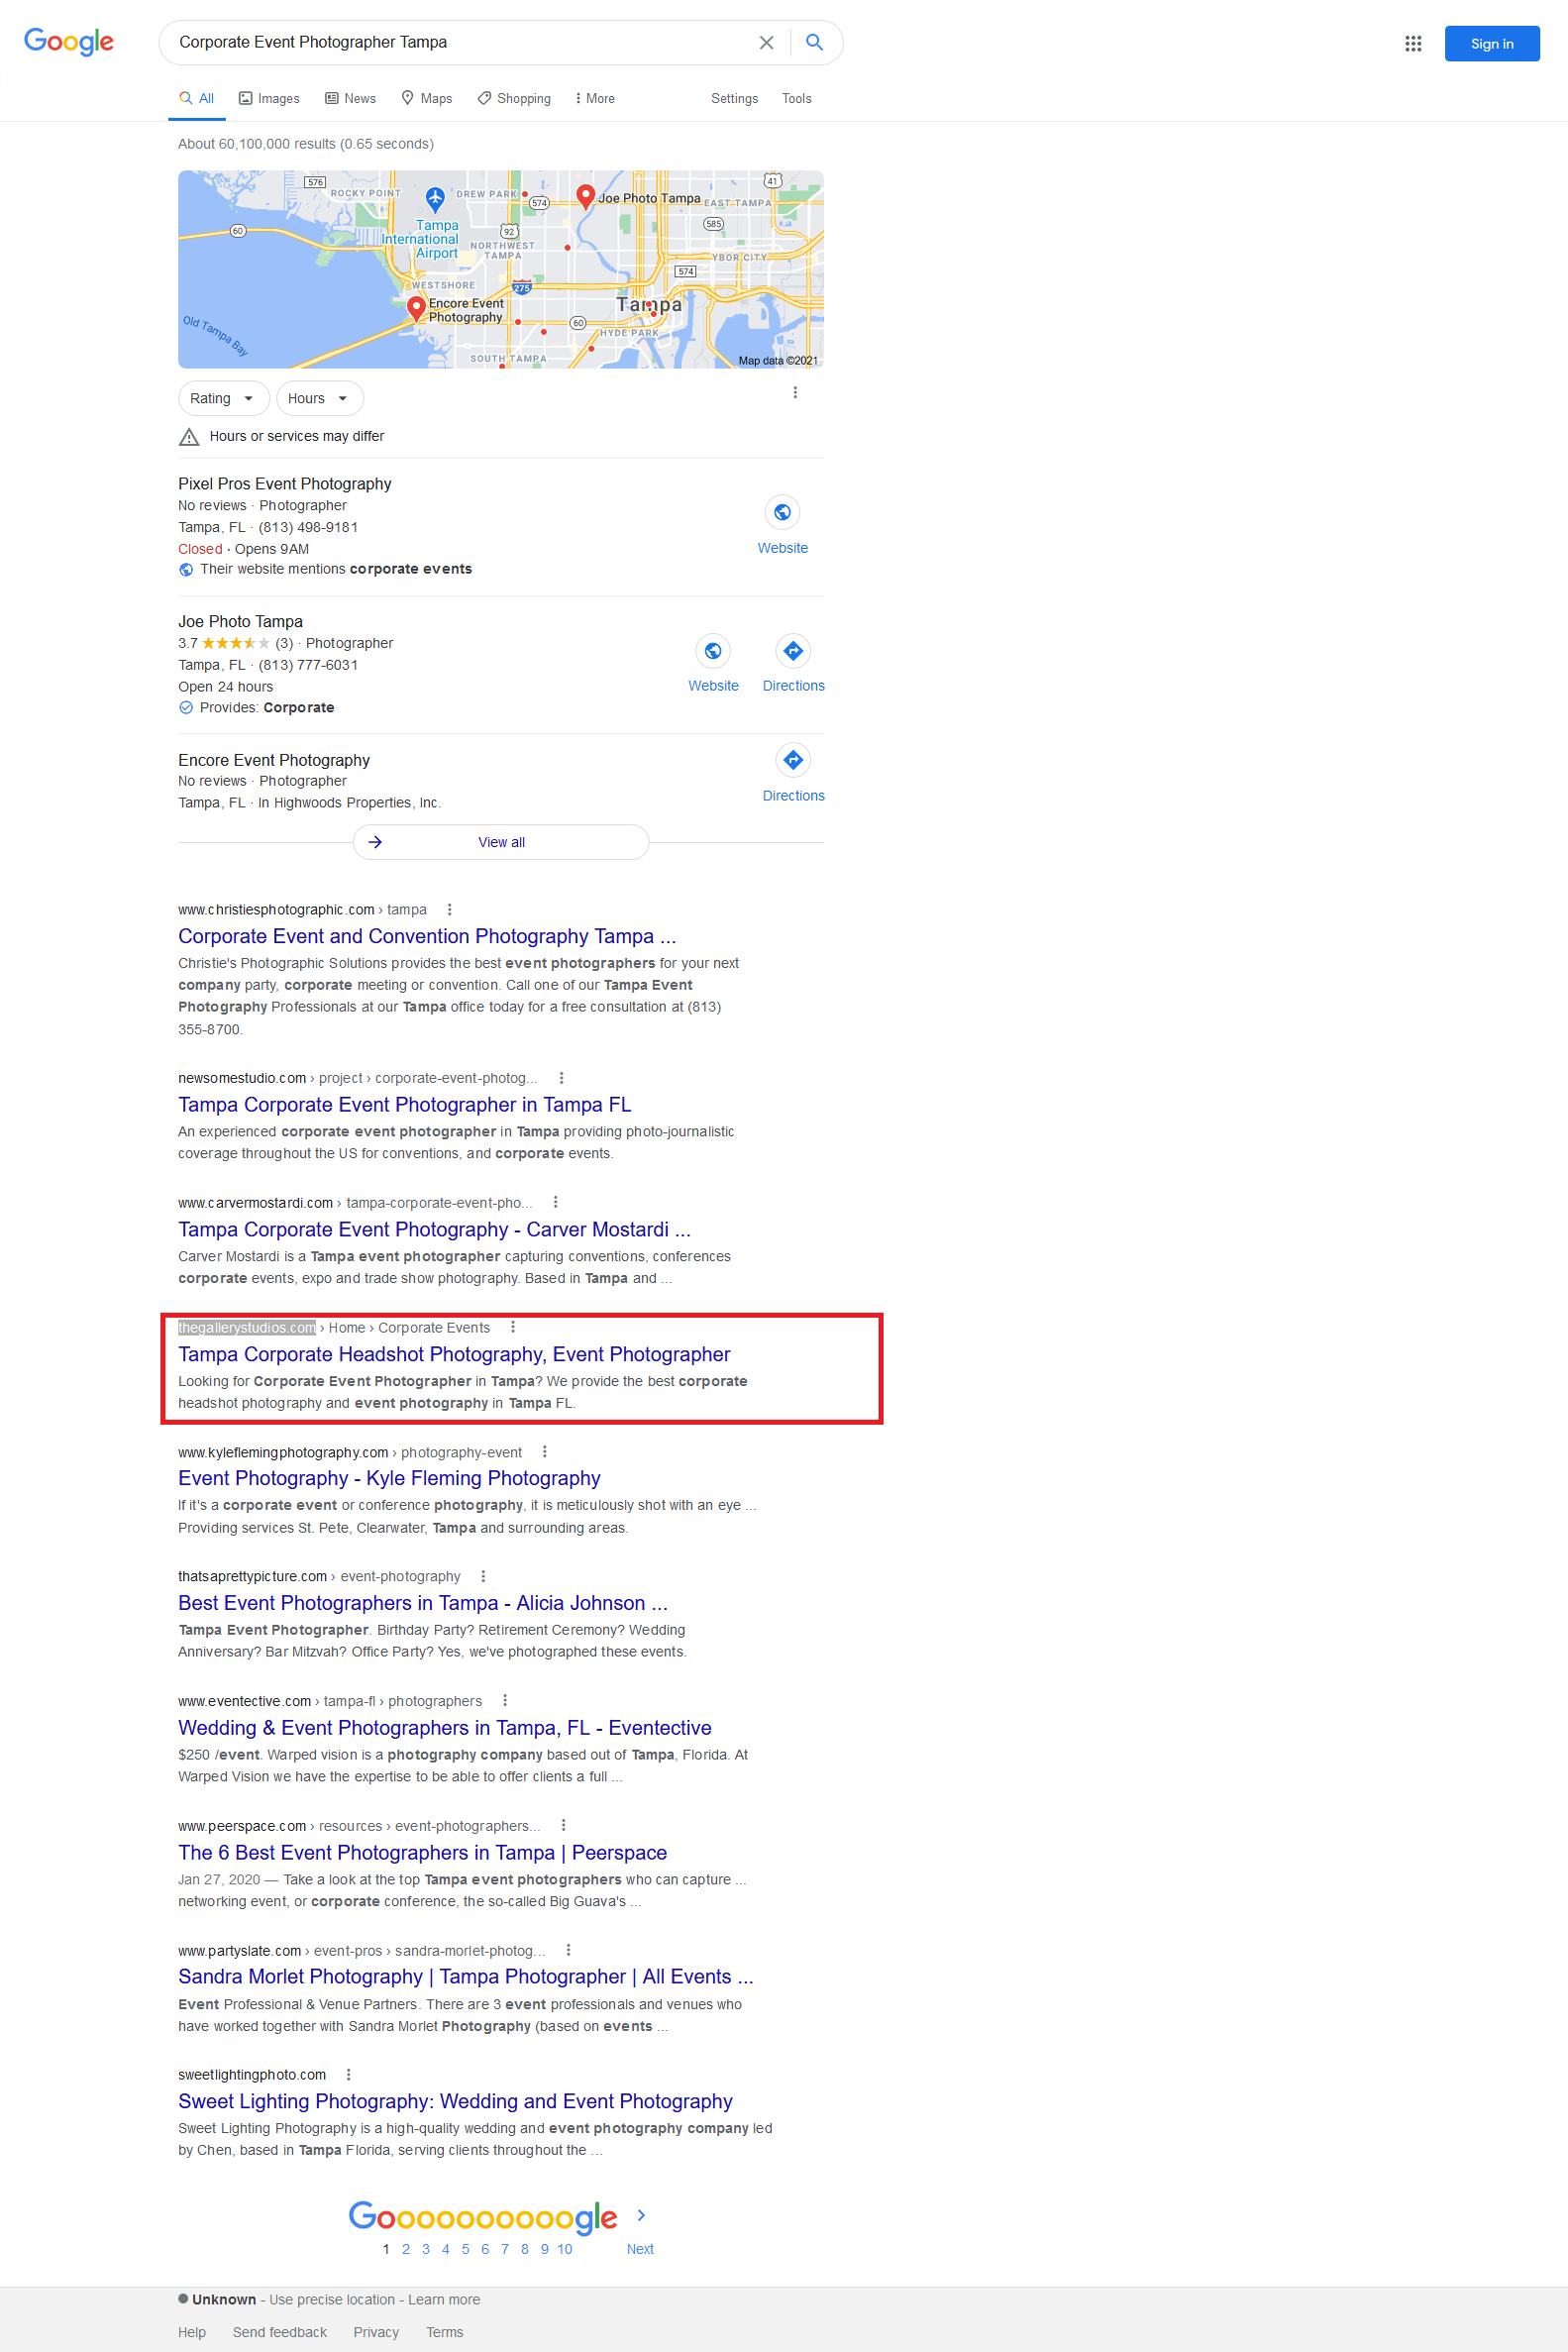Viewport: 1568px width, 2352px height.
Task: Open the Tools search menu
Action: [796, 99]
